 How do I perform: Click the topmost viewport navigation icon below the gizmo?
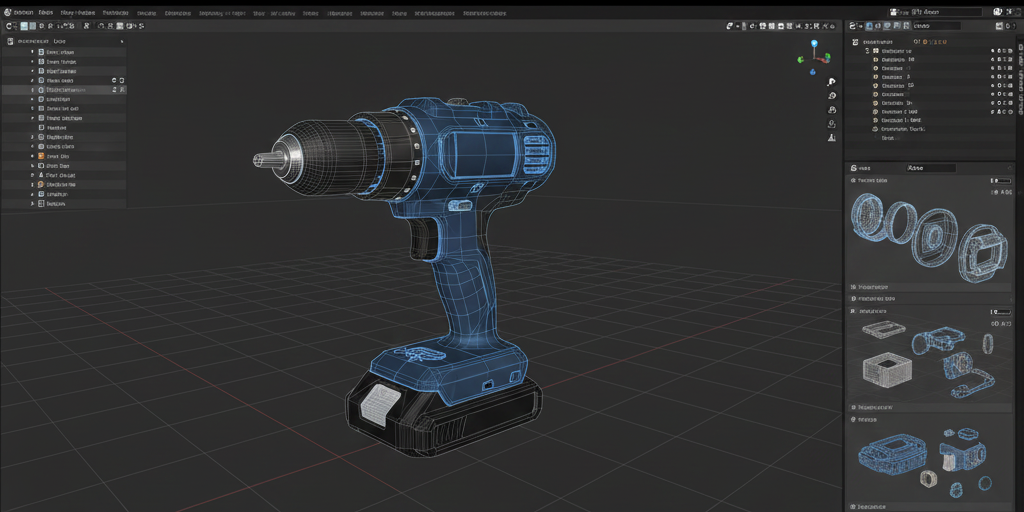click(832, 82)
